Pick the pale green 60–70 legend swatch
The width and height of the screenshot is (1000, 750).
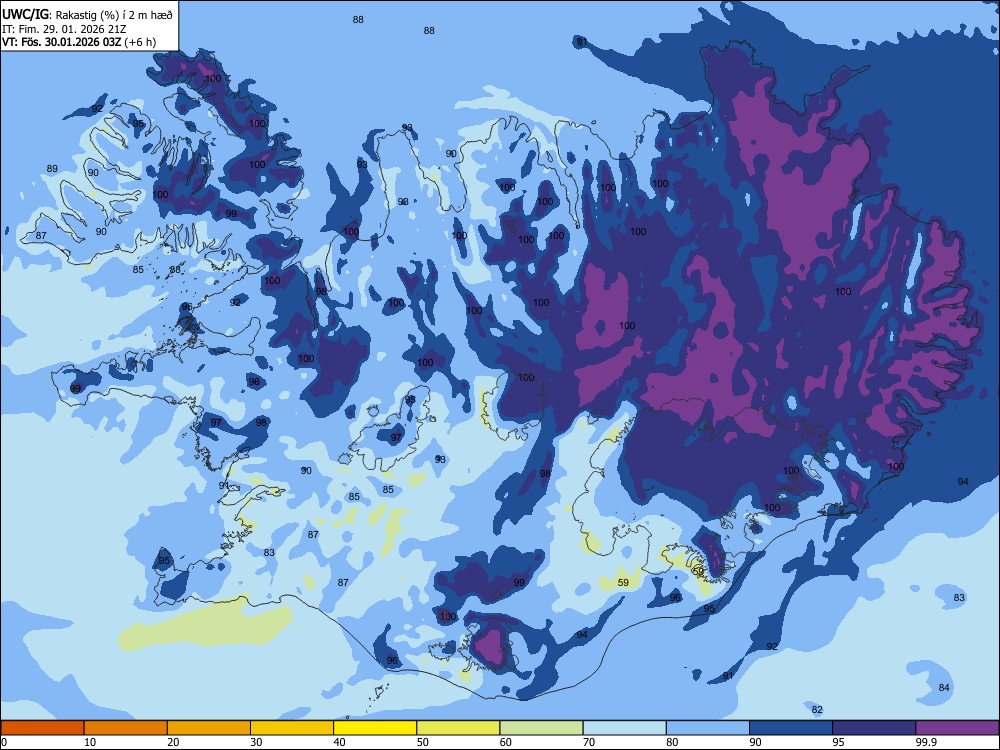pos(541,728)
